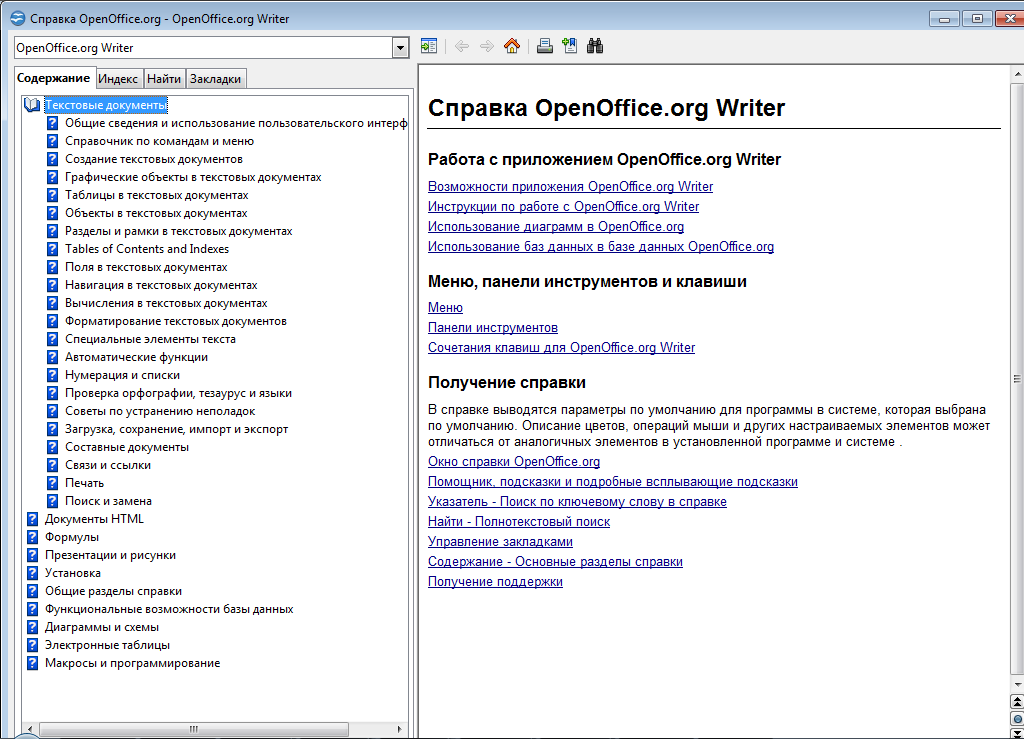Viewport: 1024px width, 739px height.
Task: Click the tree pane horizontal scrollbar thumb
Action: (x=193, y=729)
